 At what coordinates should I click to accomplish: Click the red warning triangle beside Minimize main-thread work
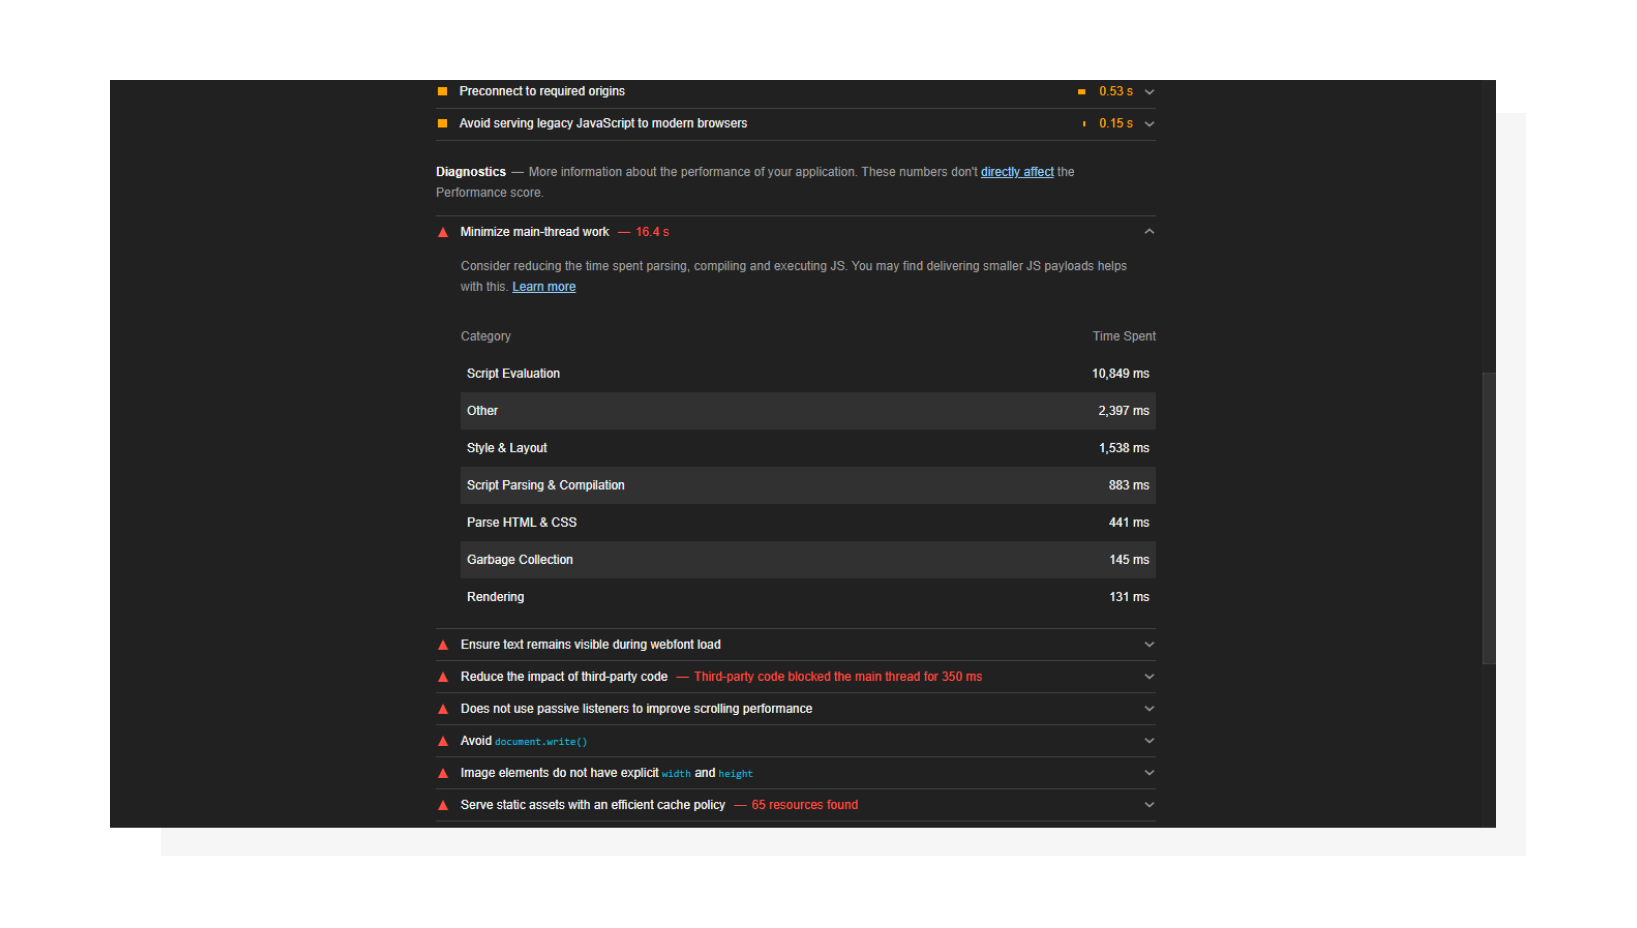coord(443,231)
